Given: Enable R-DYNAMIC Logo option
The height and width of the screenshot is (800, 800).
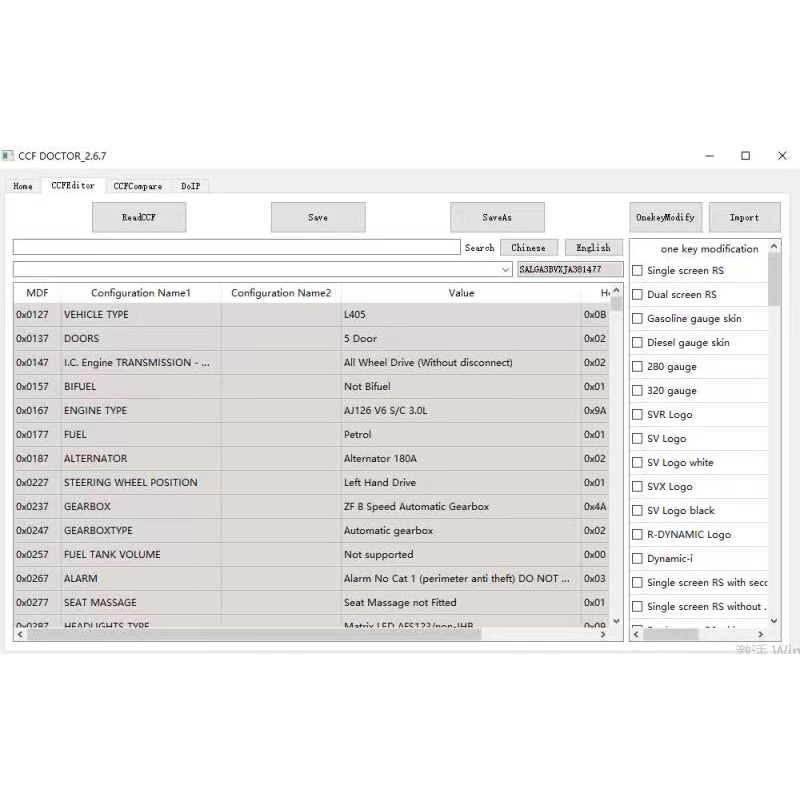Looking at the screenshot, I should click(637, 534).
